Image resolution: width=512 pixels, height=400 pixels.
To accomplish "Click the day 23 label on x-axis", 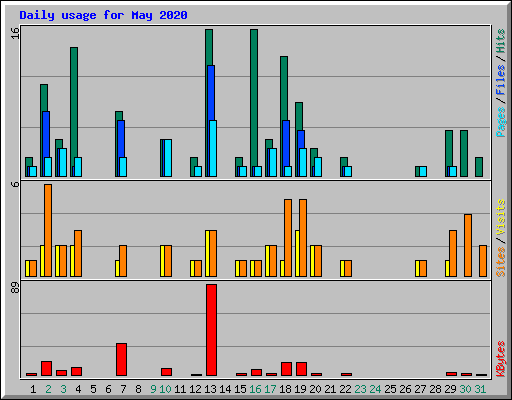I will pos(360,389).
